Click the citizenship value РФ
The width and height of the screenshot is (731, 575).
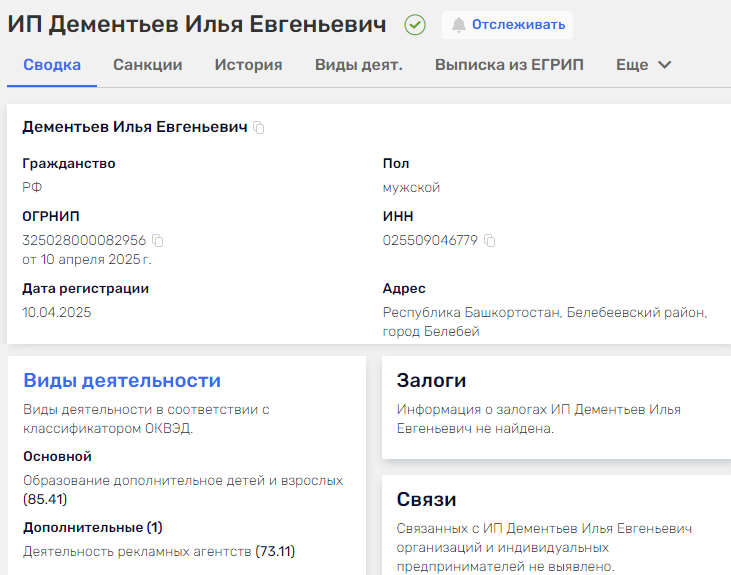pyautogui.click(x=32, y=187)
